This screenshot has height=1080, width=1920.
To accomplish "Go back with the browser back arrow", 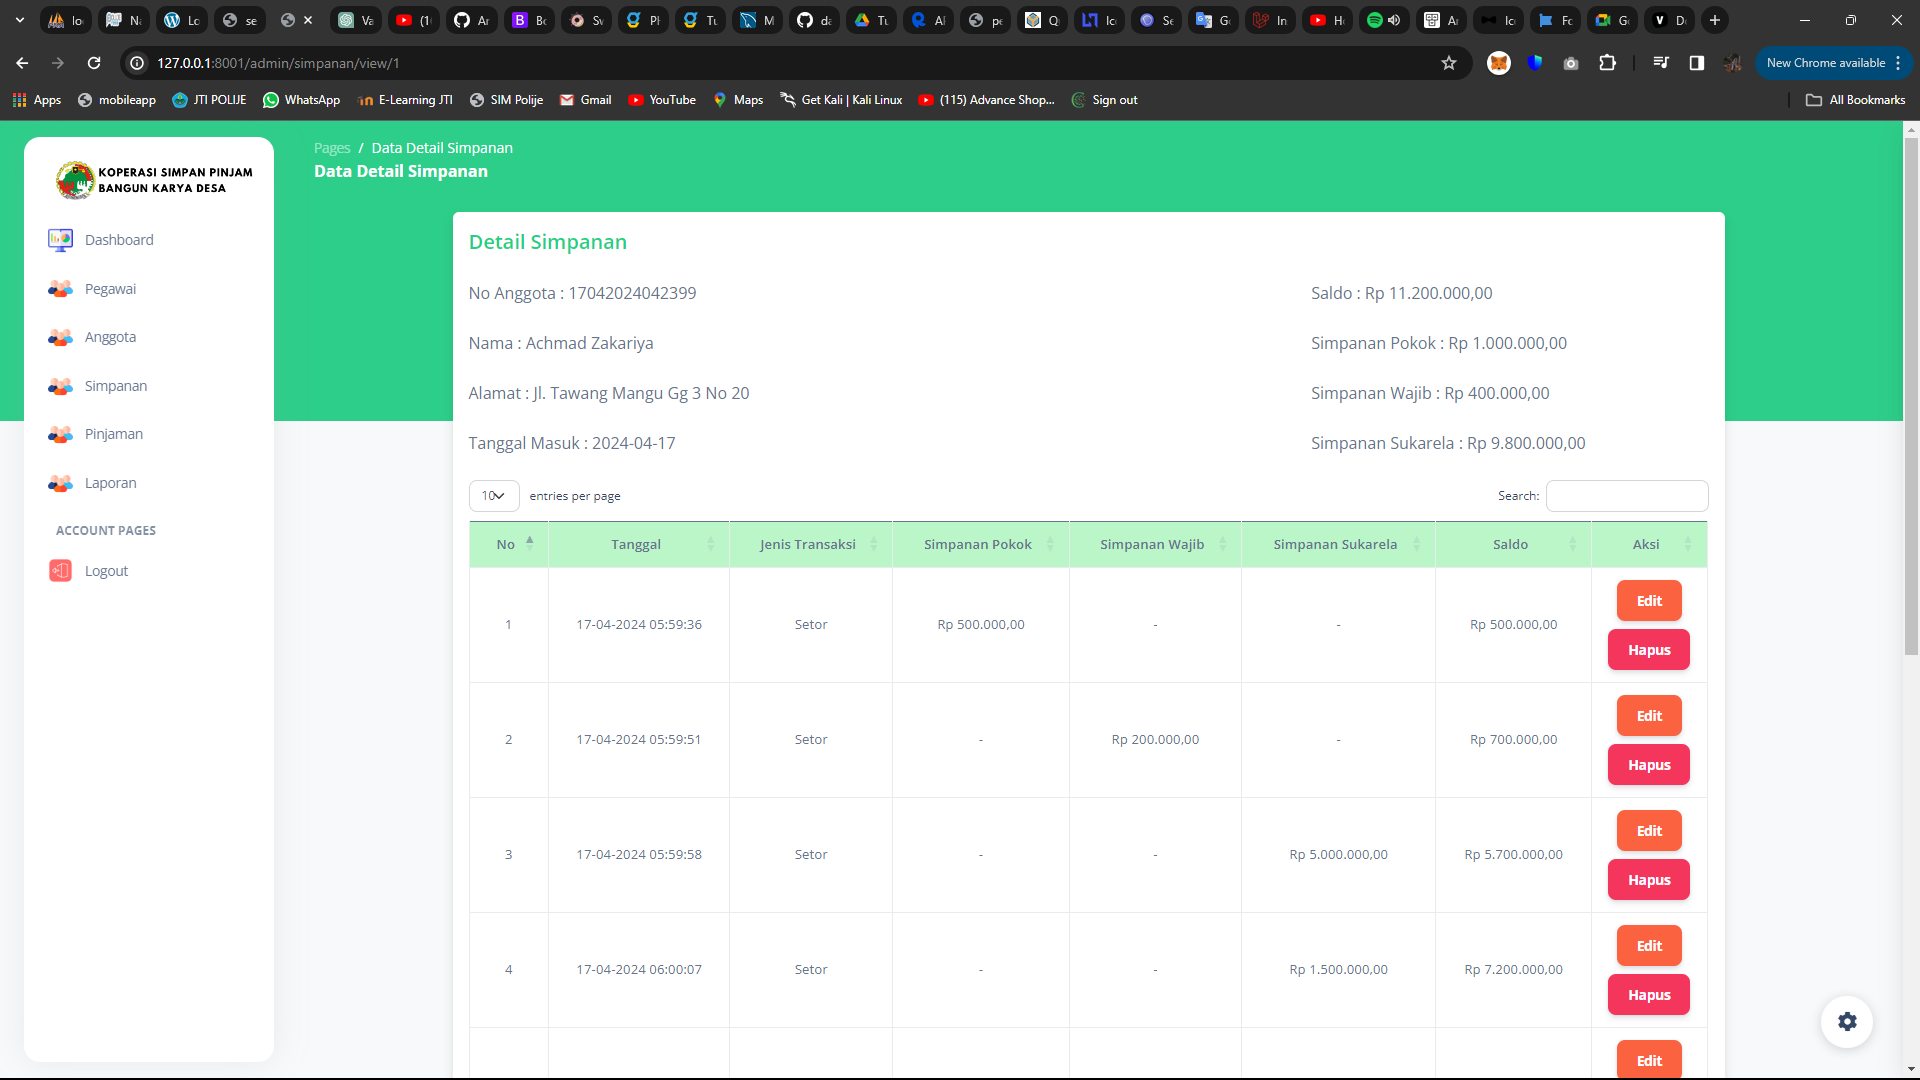I will (22, 63).
